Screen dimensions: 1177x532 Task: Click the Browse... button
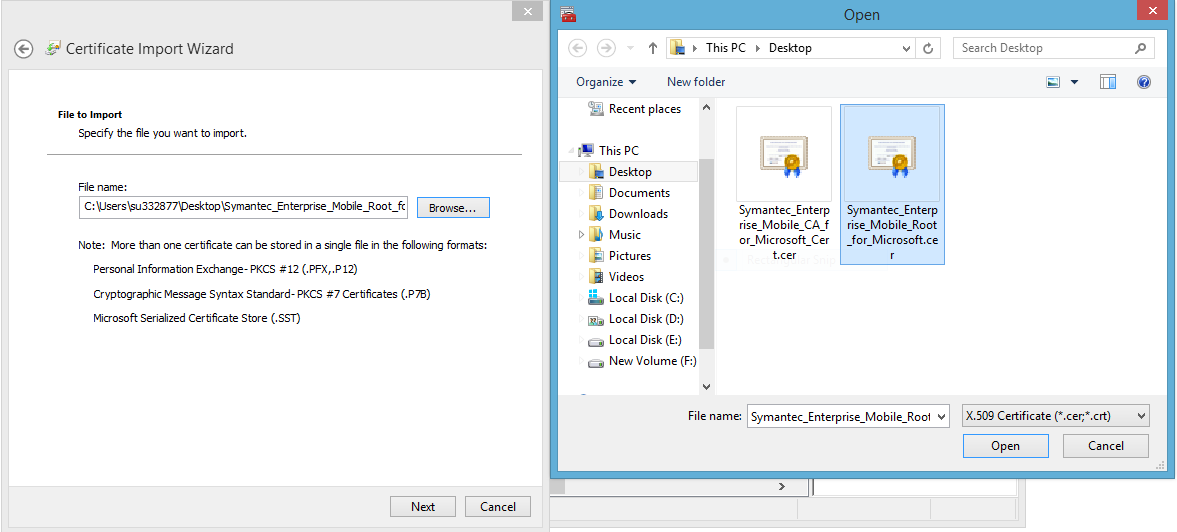[453, 208]
